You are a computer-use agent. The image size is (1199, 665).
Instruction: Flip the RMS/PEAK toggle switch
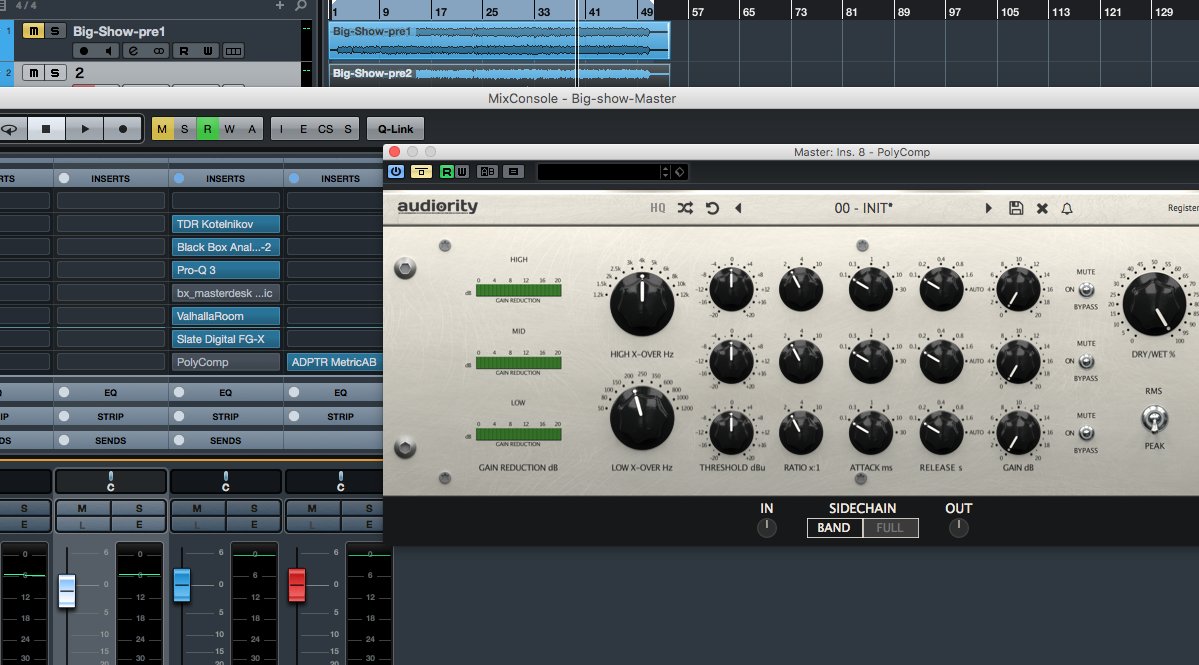point(1154,418)
